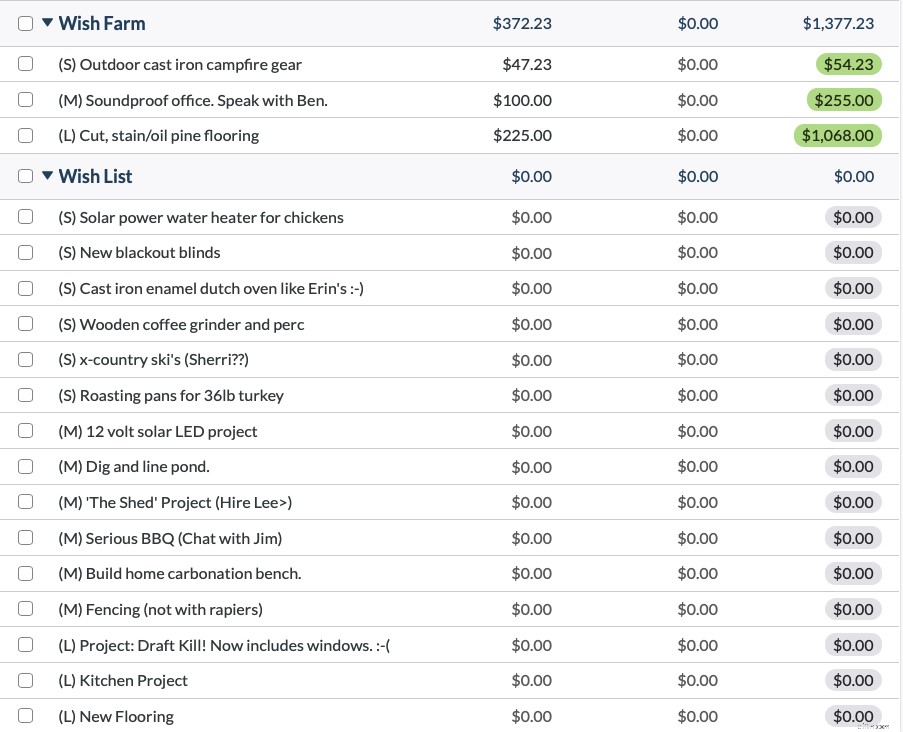The image size is (903, 732).
Task: Click the green $54.23 available pill
Action: [x=848, y=64]
